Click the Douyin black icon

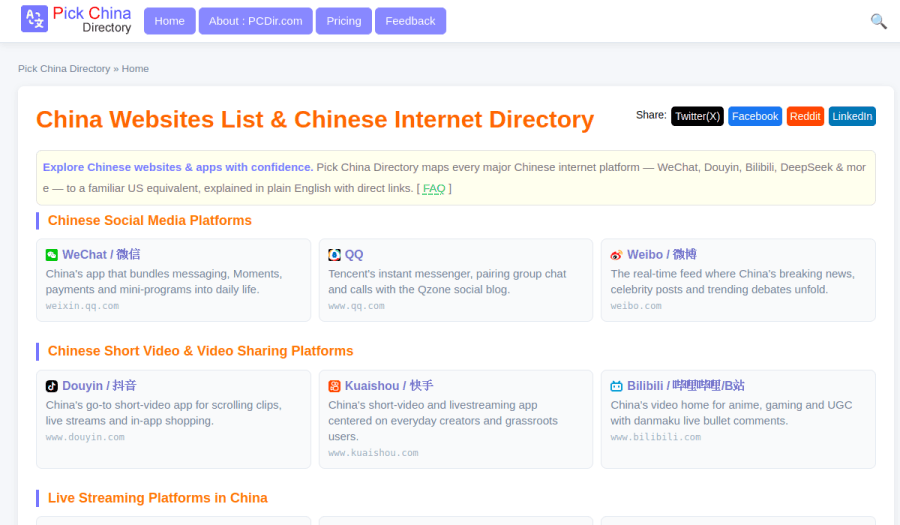click(52, 386)
